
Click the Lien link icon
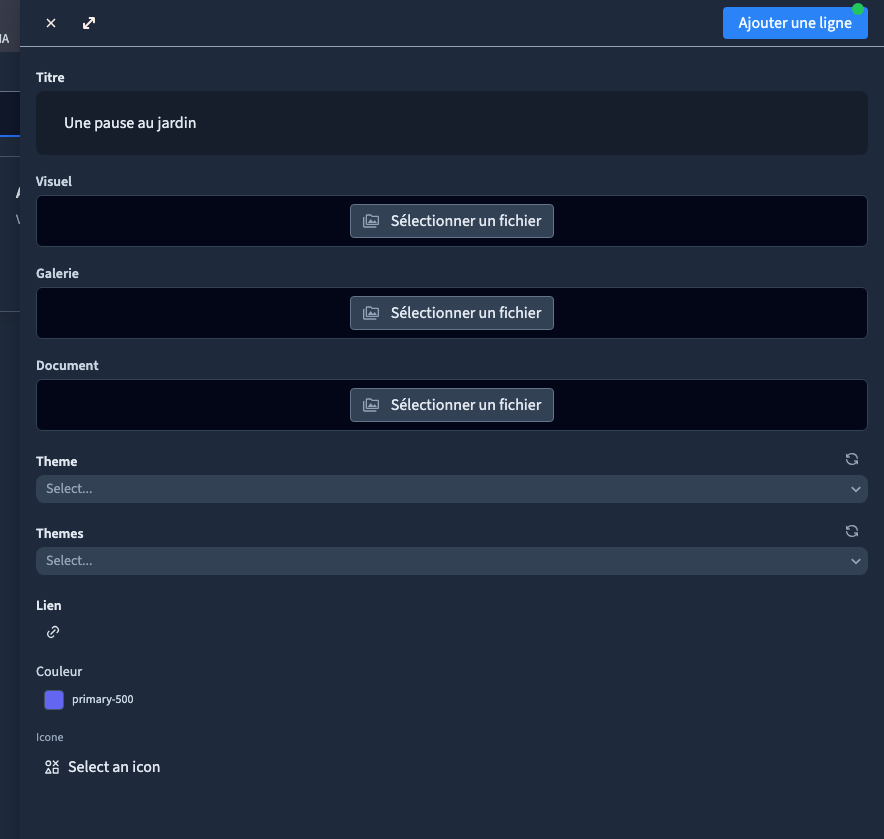tap(53, 632)
